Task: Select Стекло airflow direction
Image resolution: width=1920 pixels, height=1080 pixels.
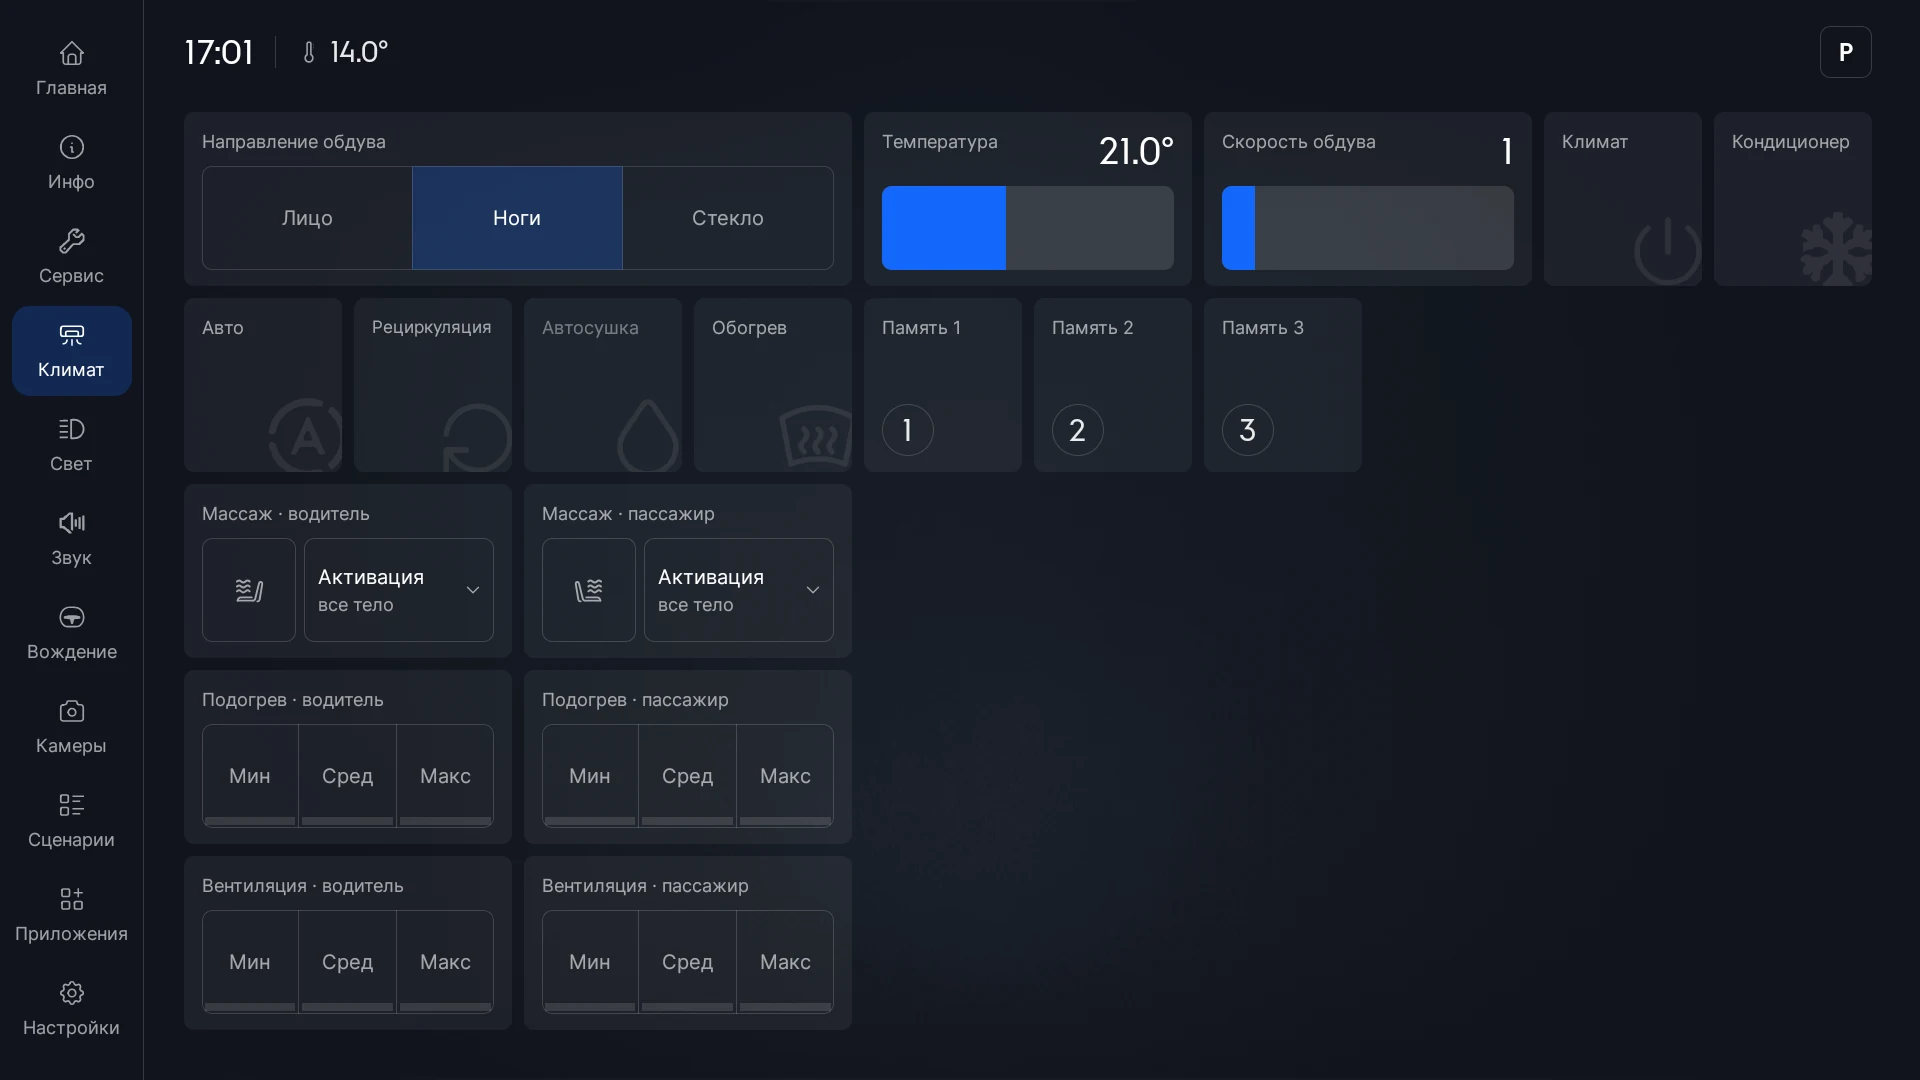Action: pos(728,218)
